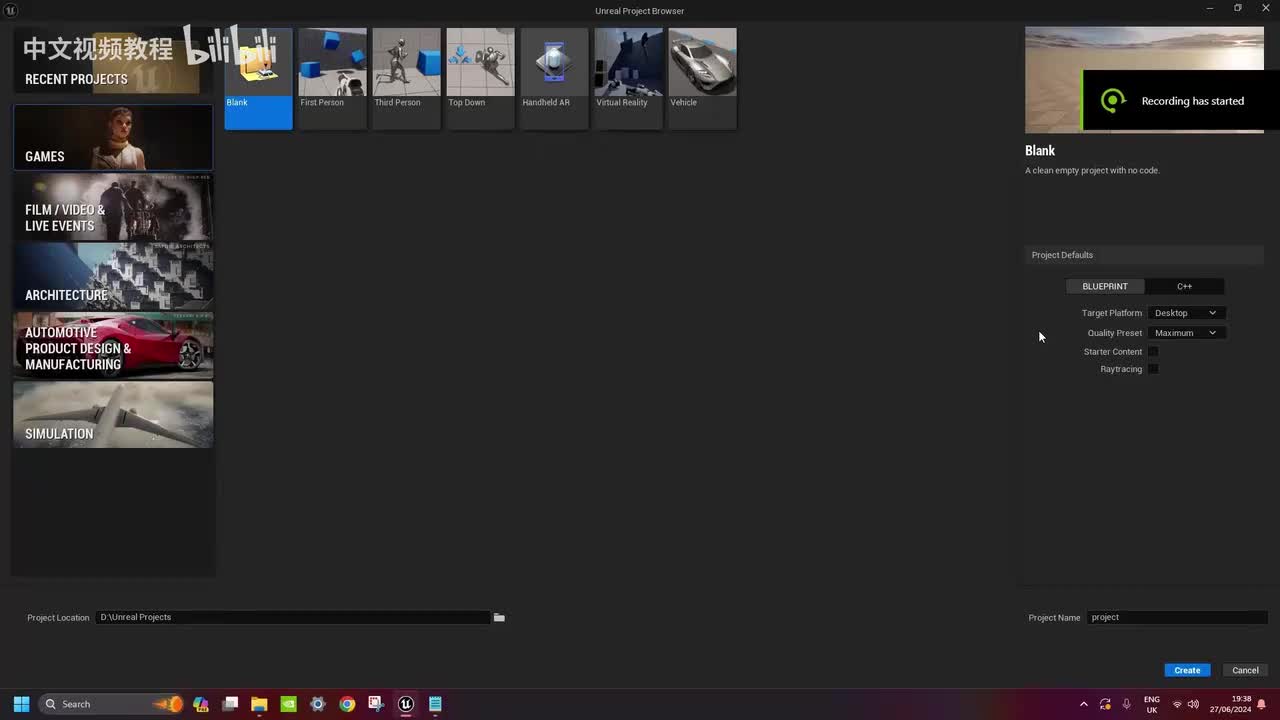Open the Target Platform dropdown
This screenshot has height=720, width=1280.
(x=1186, y=313)
